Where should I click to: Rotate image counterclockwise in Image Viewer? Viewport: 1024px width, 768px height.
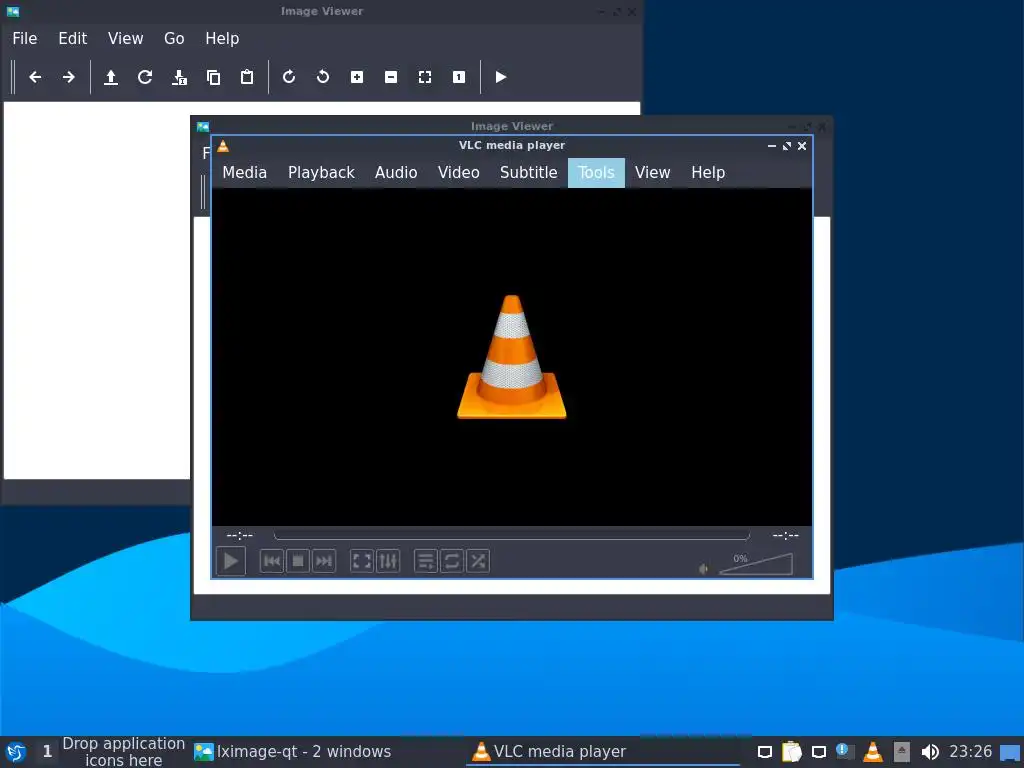pos(323,77)
